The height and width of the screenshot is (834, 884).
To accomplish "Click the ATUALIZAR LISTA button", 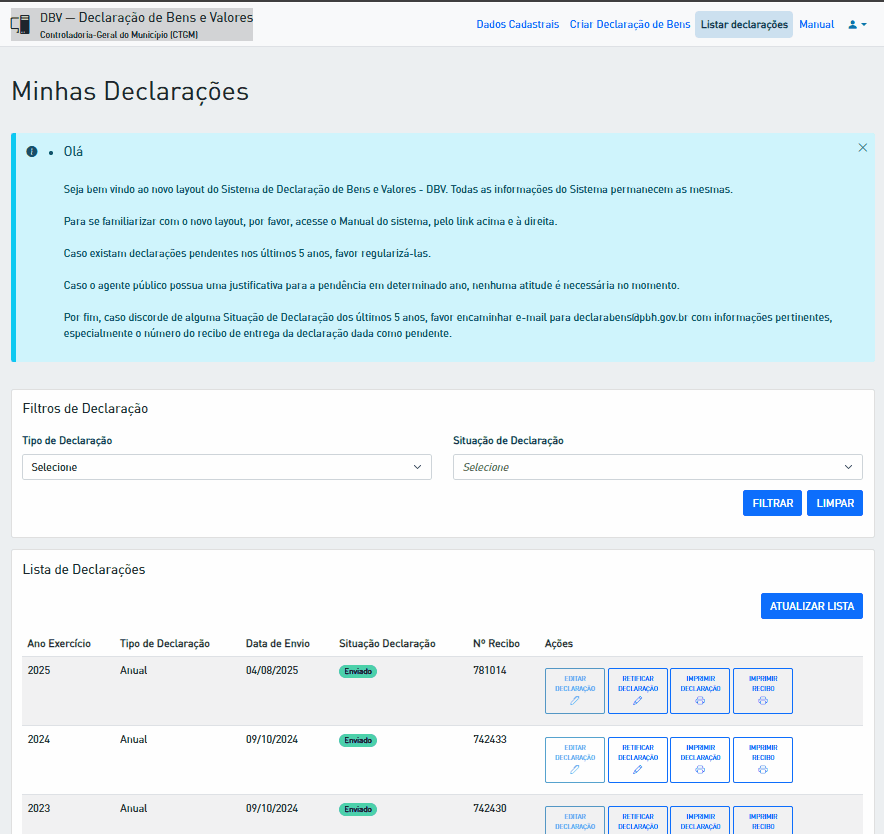I will click(x=811, y=606).
